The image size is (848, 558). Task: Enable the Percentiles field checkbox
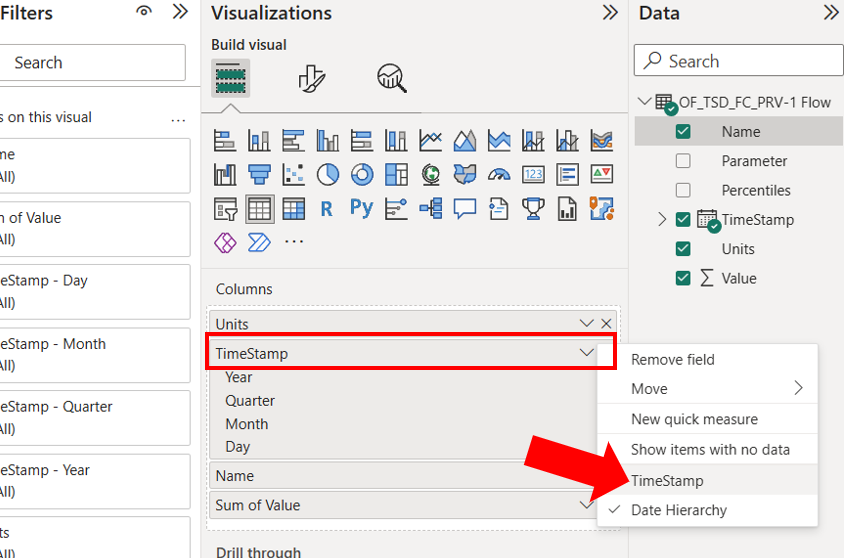(x=683, y=190)
